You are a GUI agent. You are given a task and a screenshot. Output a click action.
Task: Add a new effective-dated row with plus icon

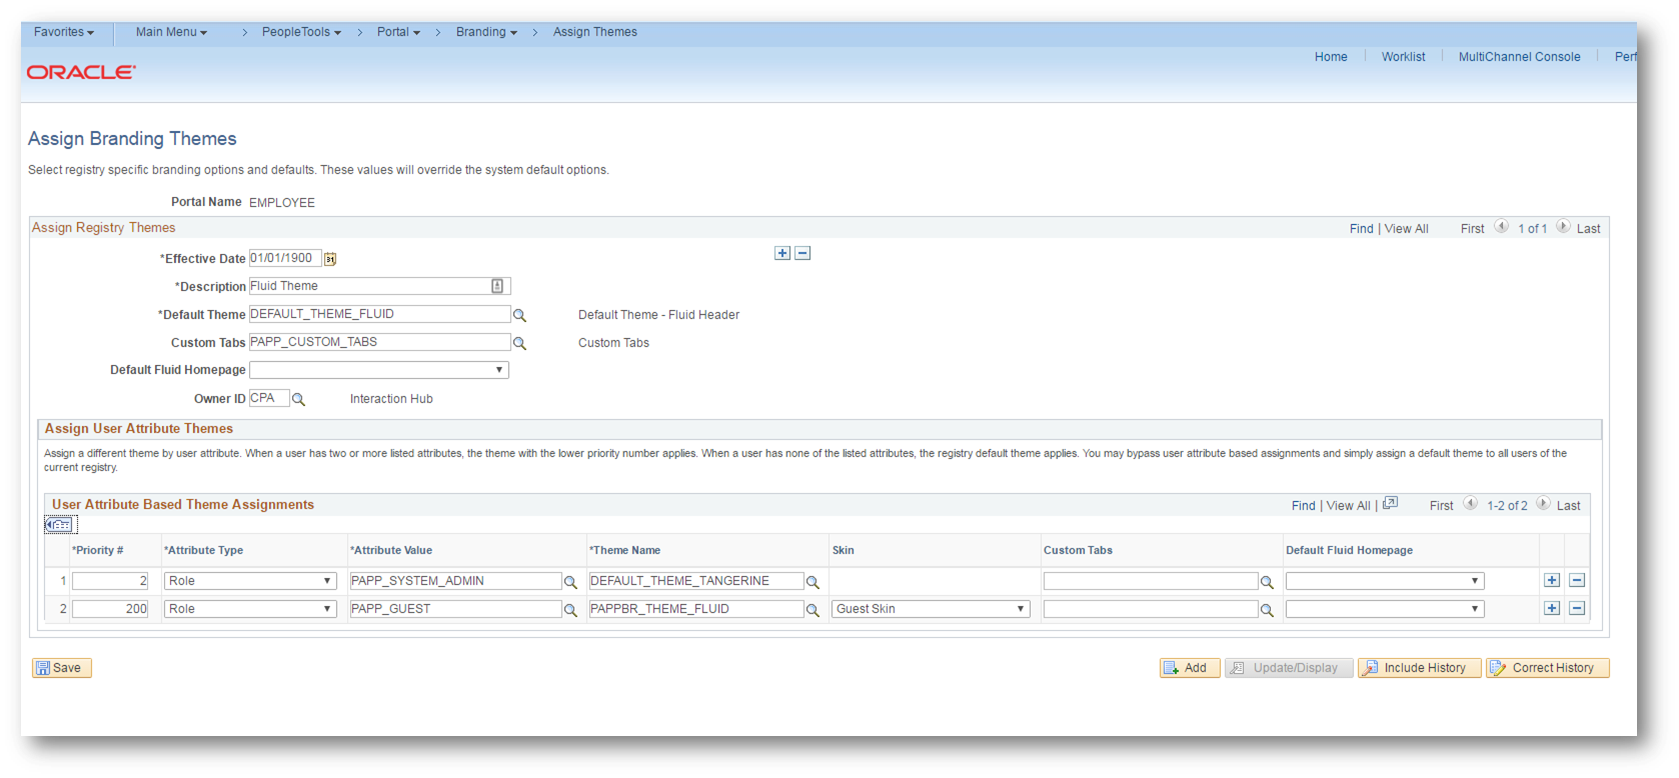(x=782, y=253)
